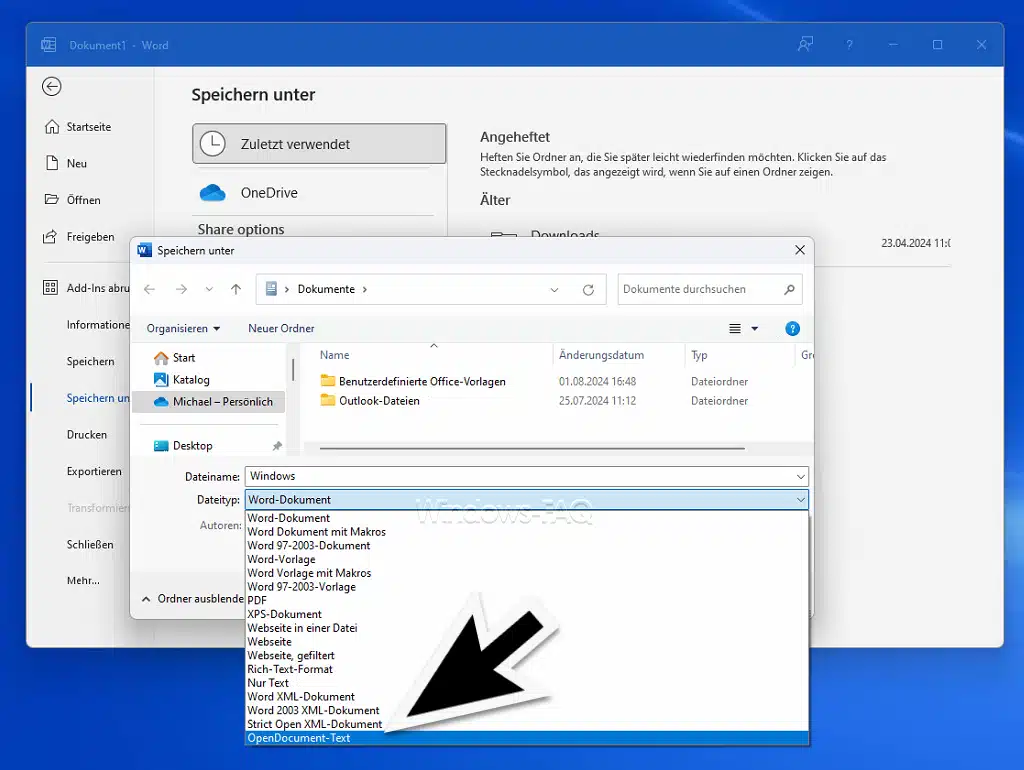Click the search magnifier in Dokumente durchsuchen
The height and width of the screenshot is (770, 1024).
[x=789, y=289]
